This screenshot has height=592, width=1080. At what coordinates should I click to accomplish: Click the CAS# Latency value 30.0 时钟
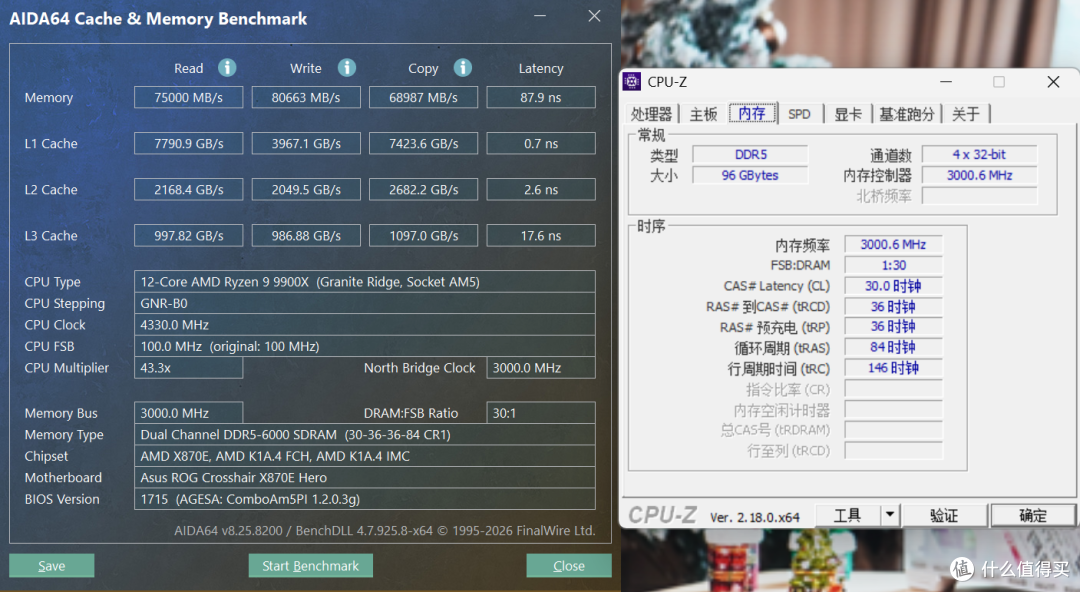(893, 286)
